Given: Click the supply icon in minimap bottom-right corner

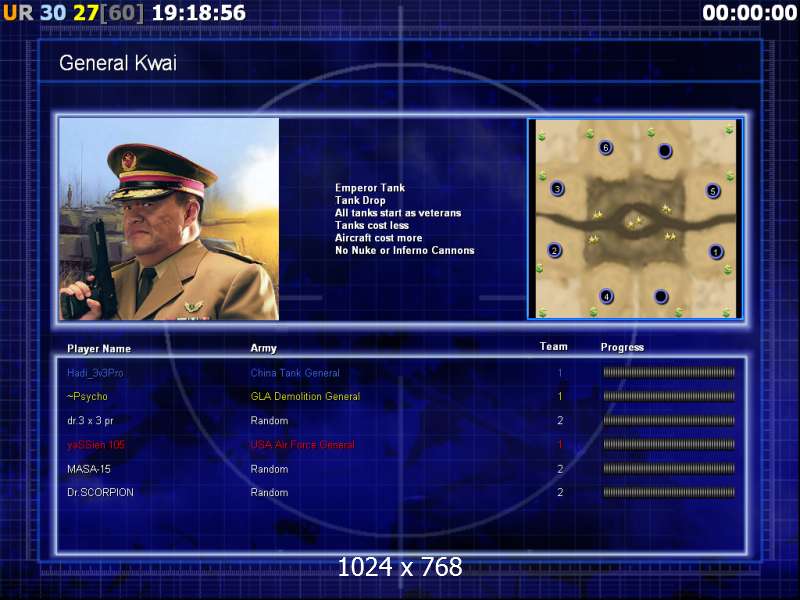Looking at the screenshot, I should (x=726, y=311).
